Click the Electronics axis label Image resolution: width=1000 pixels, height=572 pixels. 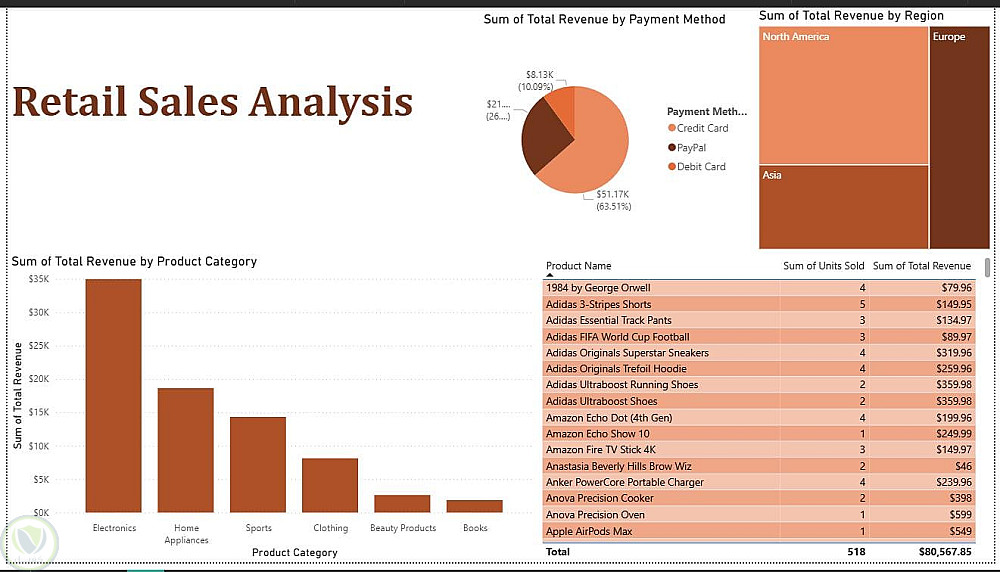(x=114, y=528)
